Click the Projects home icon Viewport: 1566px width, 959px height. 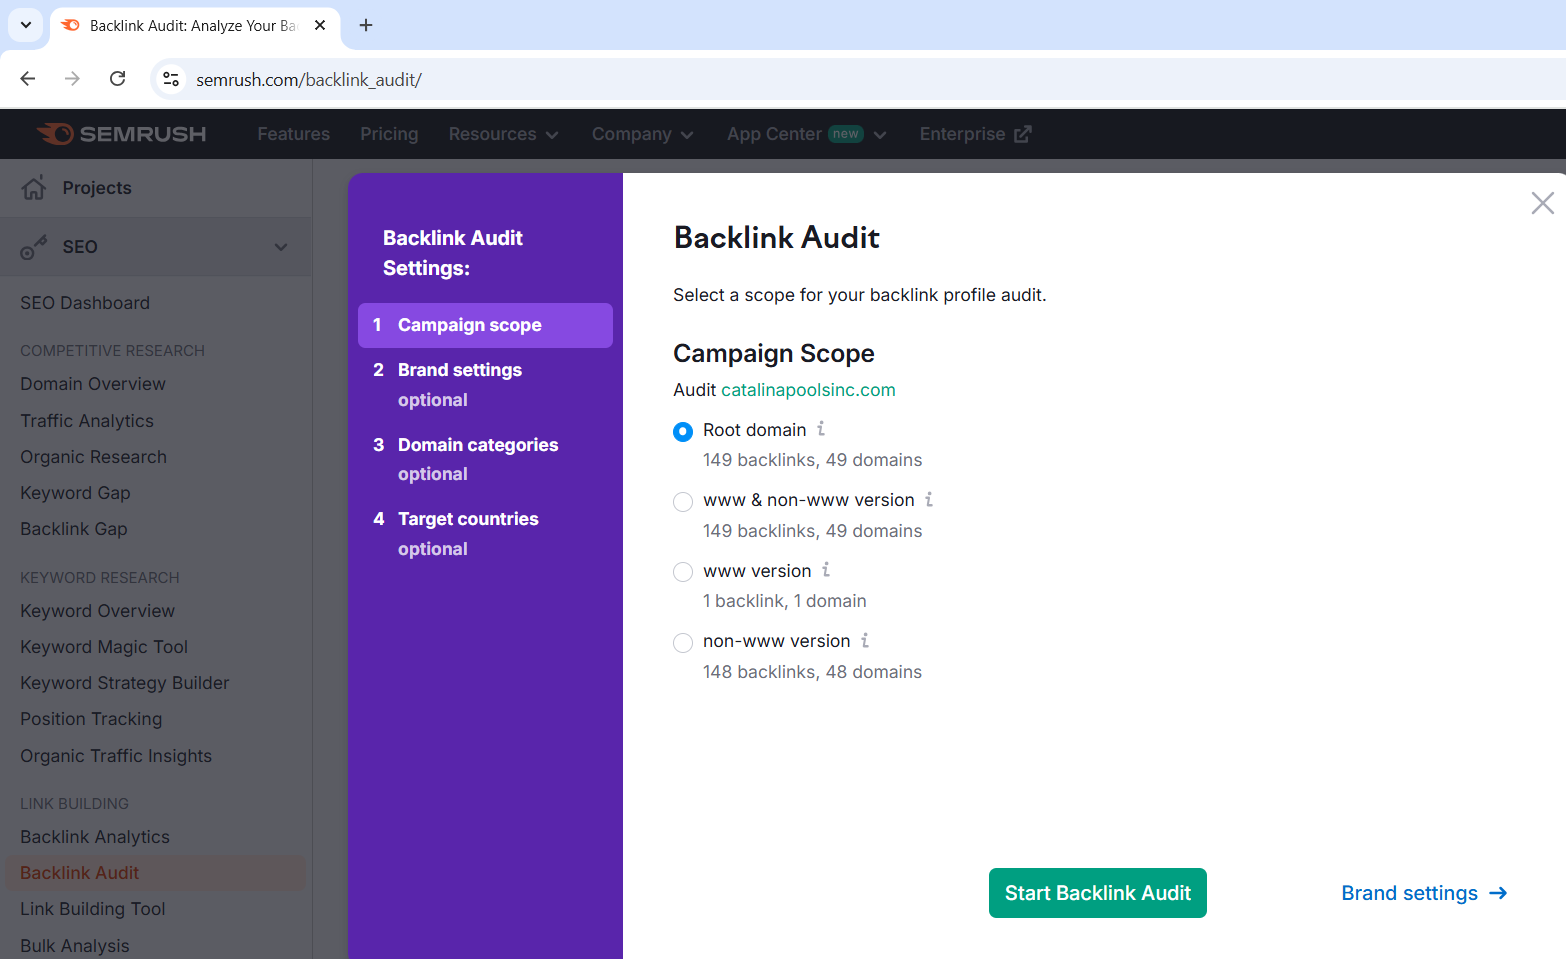(x=34, y=188)
